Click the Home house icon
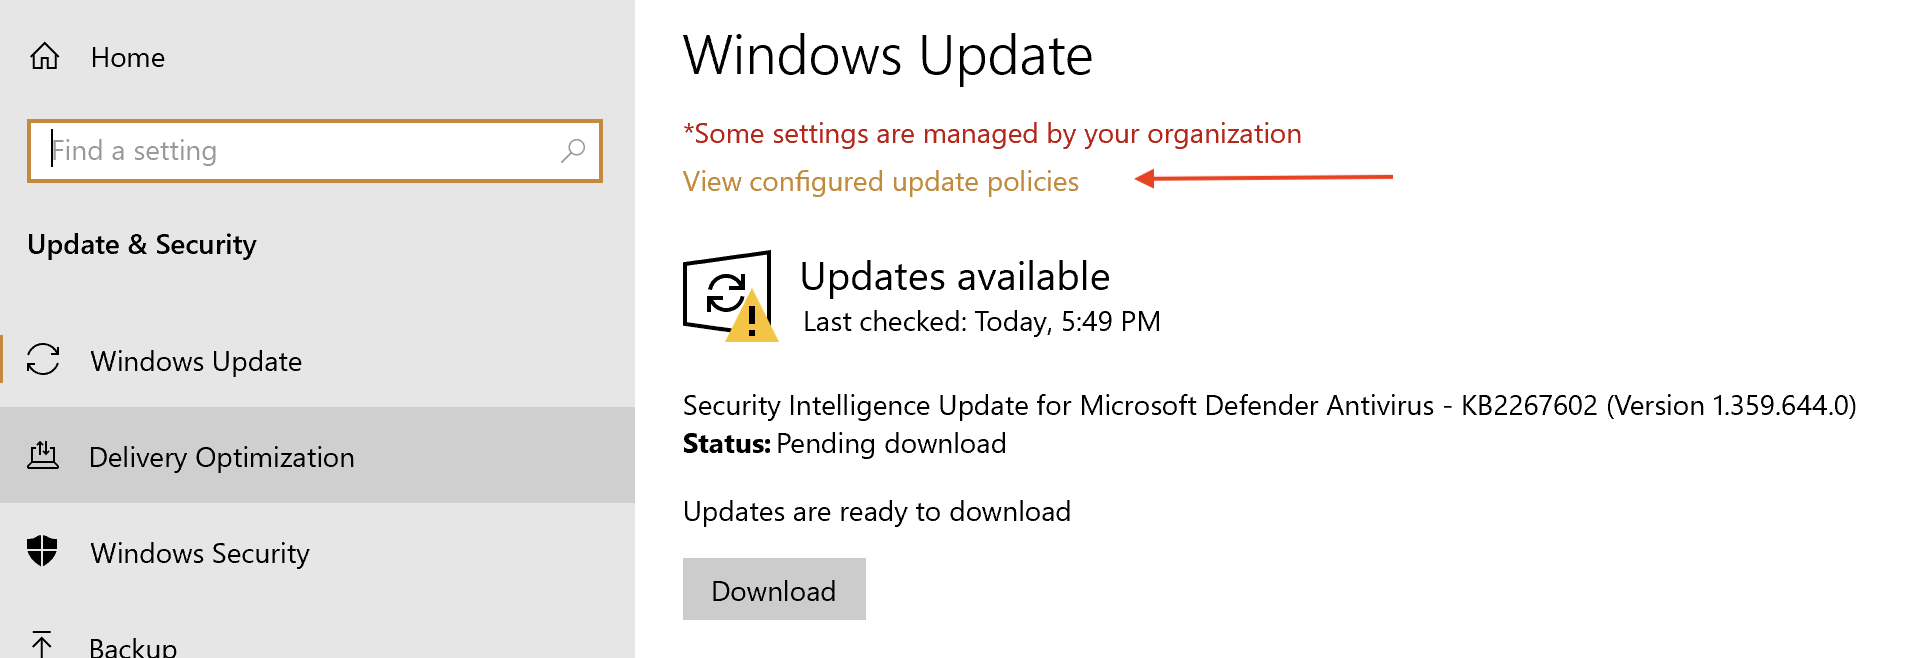Screen dimensions: 1912x658 [x=45, y=56]
